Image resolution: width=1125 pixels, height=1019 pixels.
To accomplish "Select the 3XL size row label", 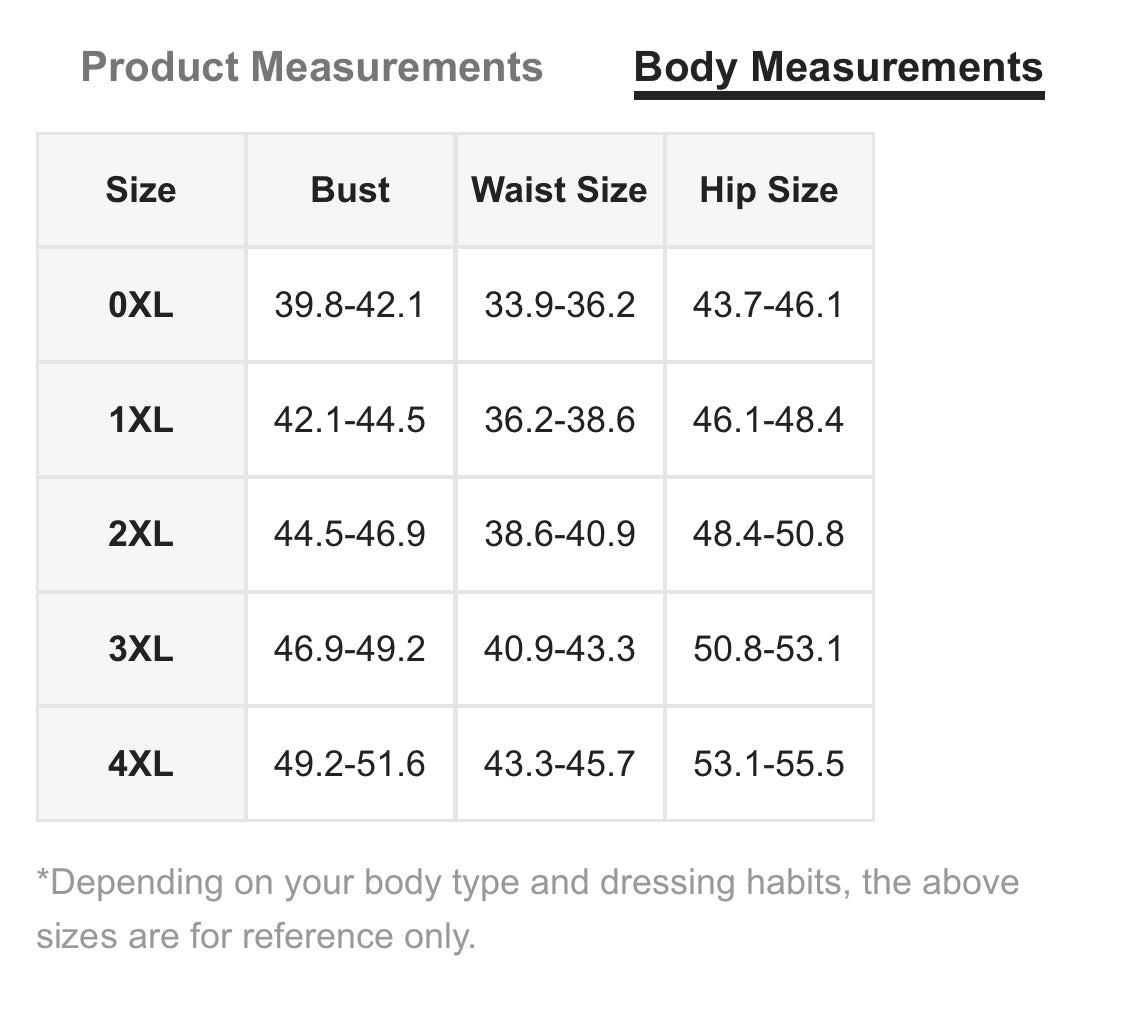I will point(141,649).
